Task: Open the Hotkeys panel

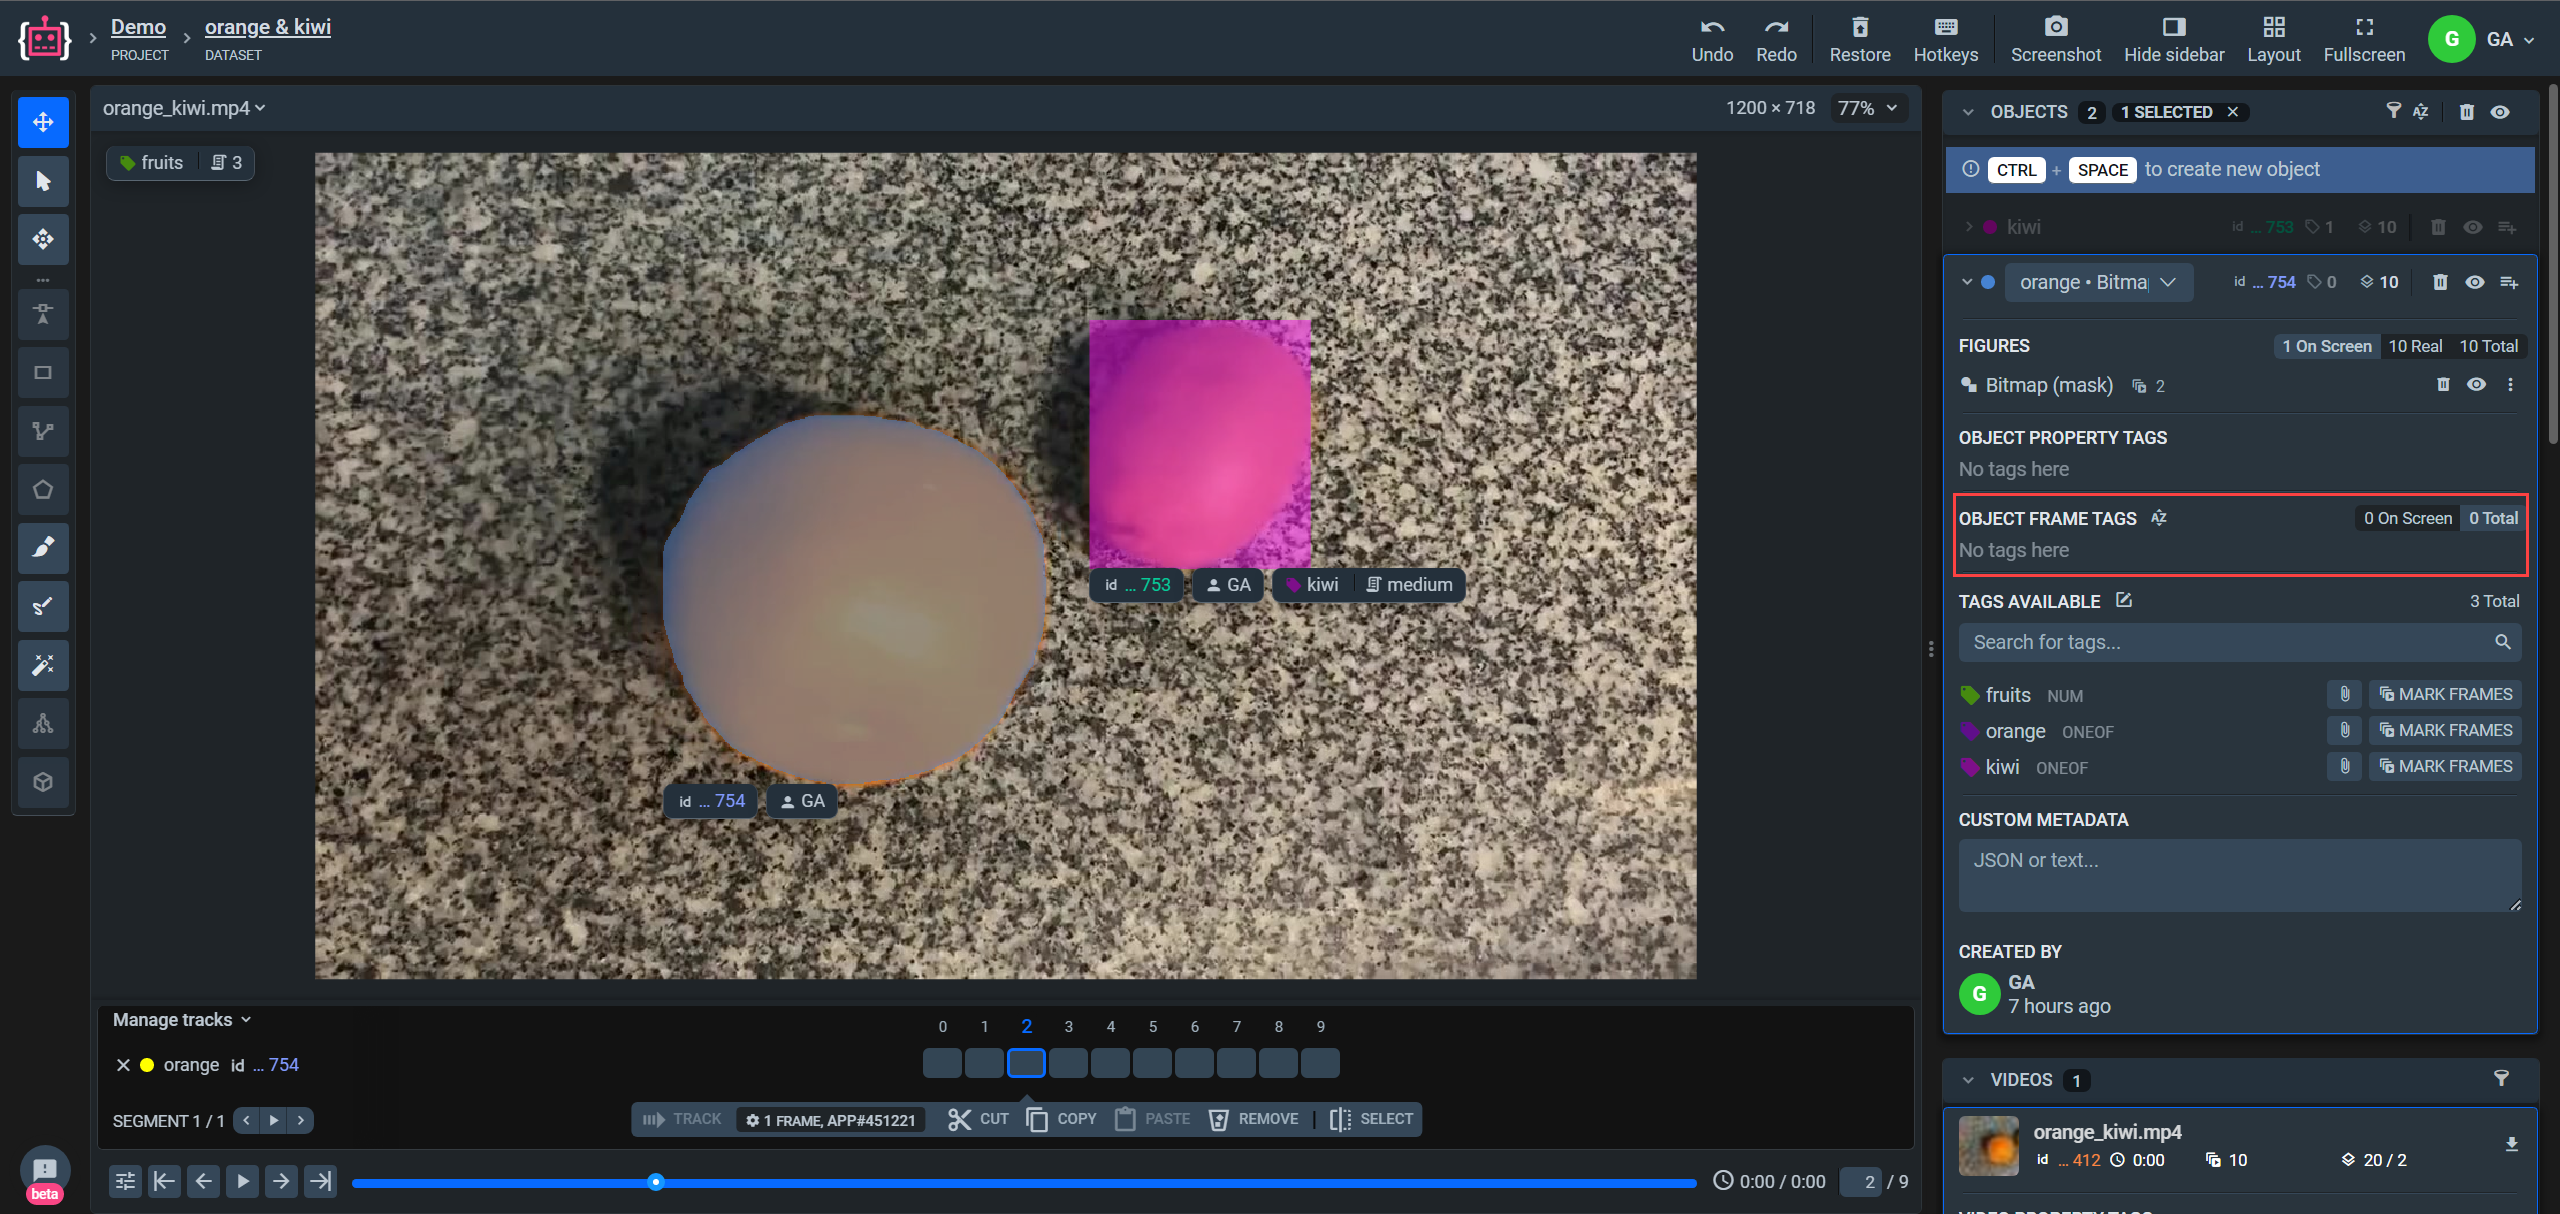Action: click(1945, 39)
